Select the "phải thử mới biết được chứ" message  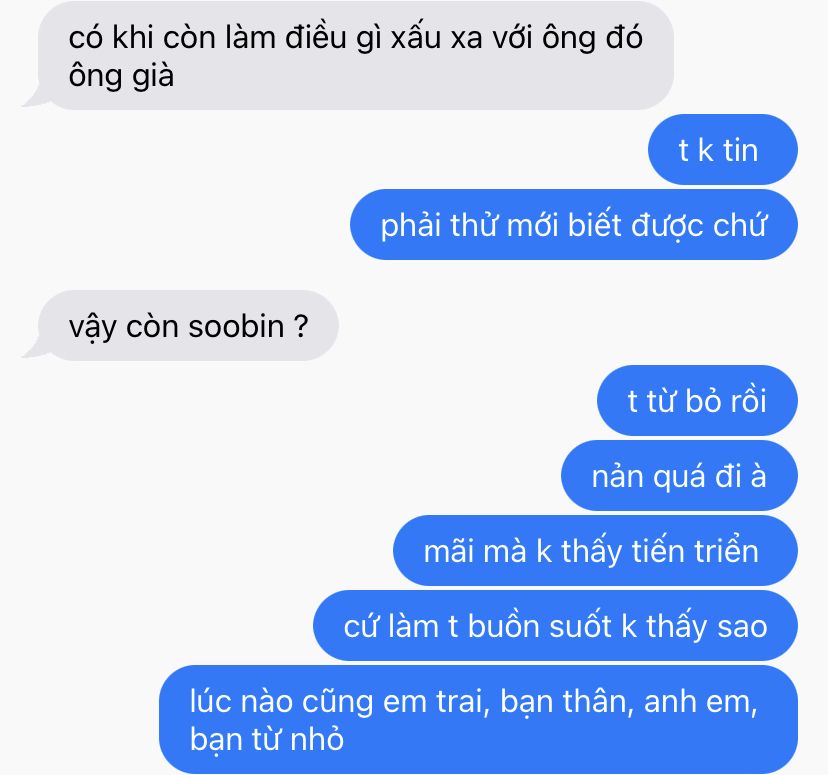pos(573,225)
